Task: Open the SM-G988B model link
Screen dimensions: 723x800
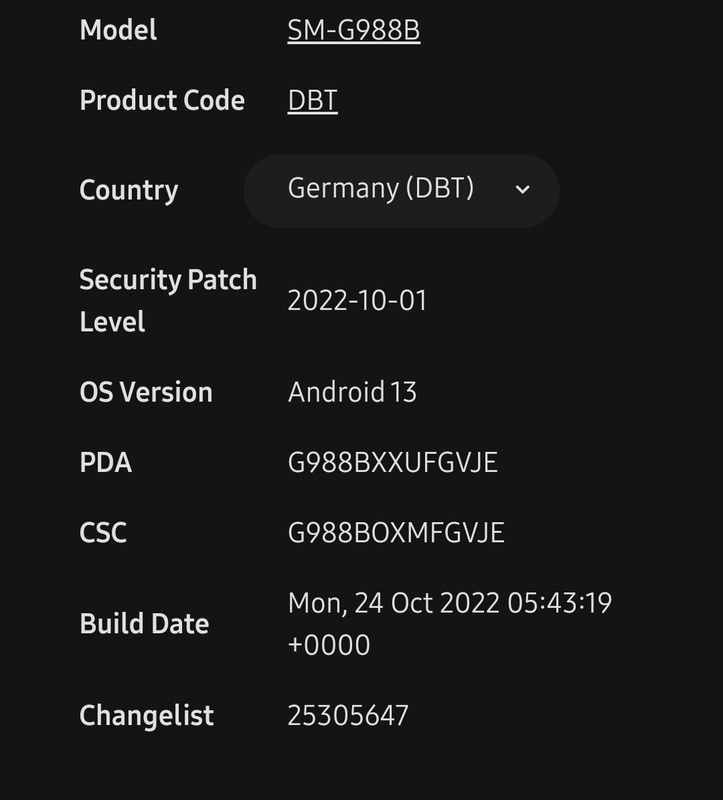Action: (x=353, y=31)
